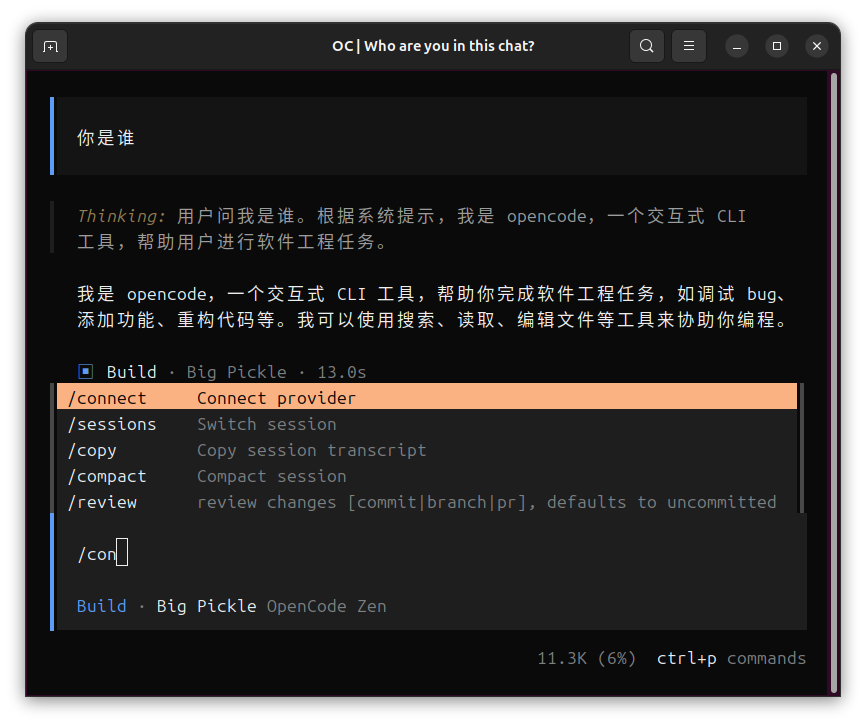
Task: Select the /review command suggestion
Action: click(x=427, y=501)
